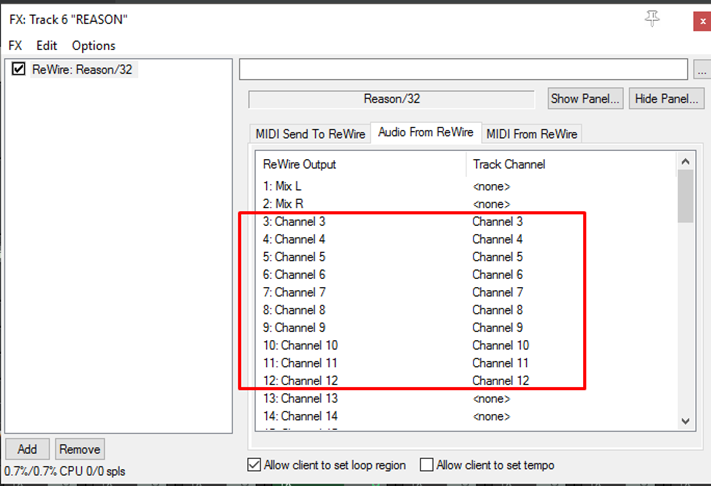The image size is (711, 486).
Task: Change track channel assignment for output 9
Action: [x=497, y=328]
